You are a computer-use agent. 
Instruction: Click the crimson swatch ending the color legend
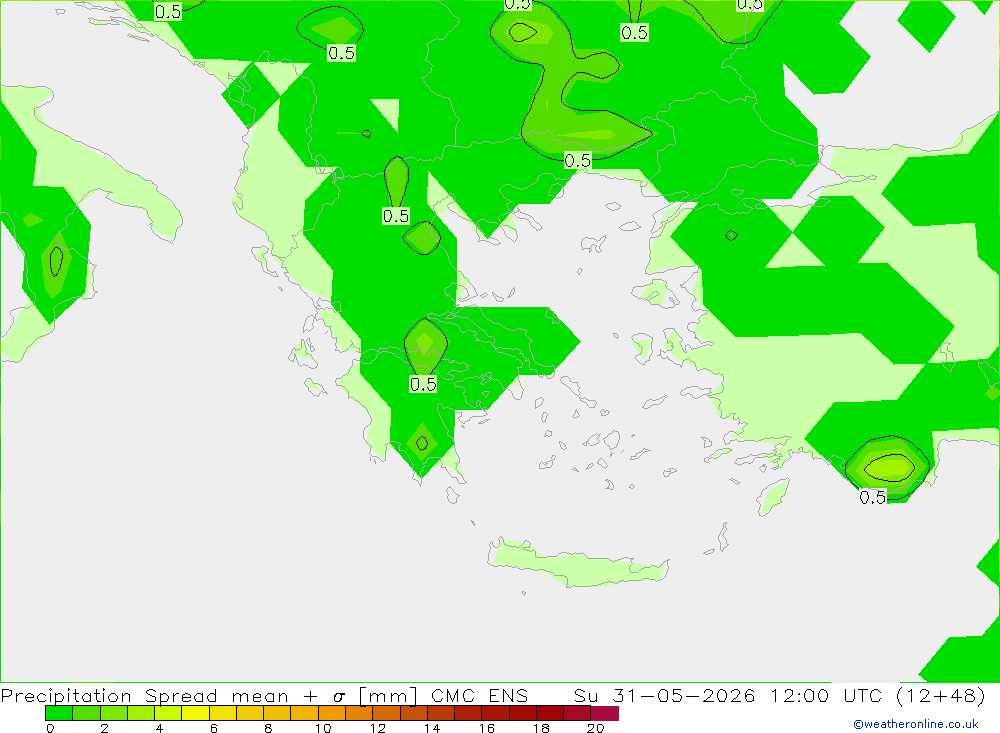[605, 713]
